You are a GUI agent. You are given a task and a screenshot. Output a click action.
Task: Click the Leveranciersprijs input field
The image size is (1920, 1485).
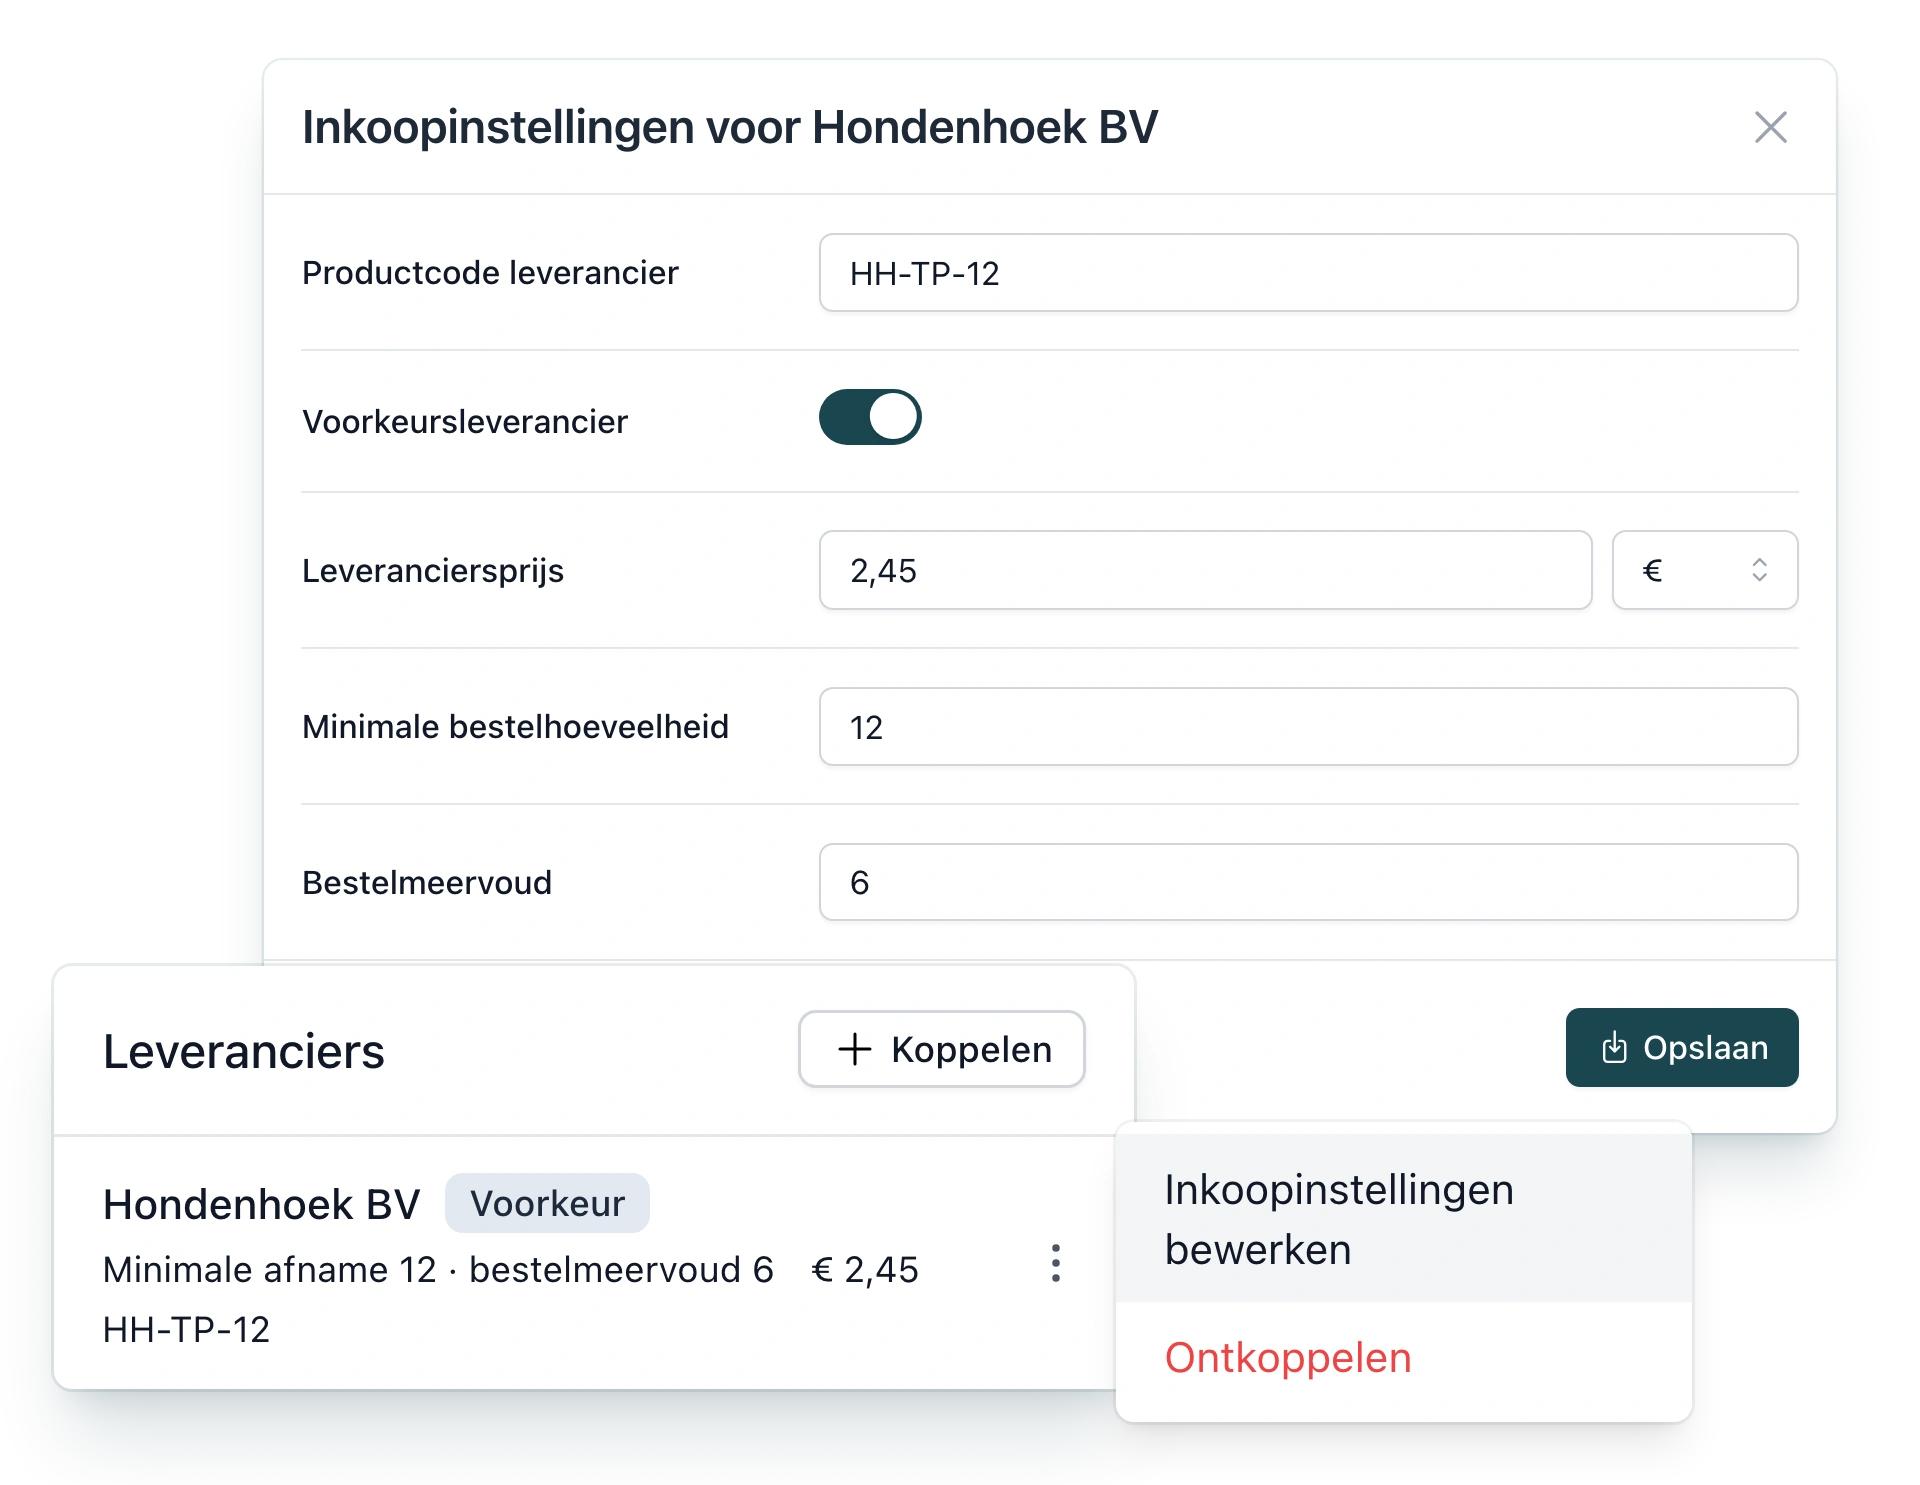point(1205,570)
